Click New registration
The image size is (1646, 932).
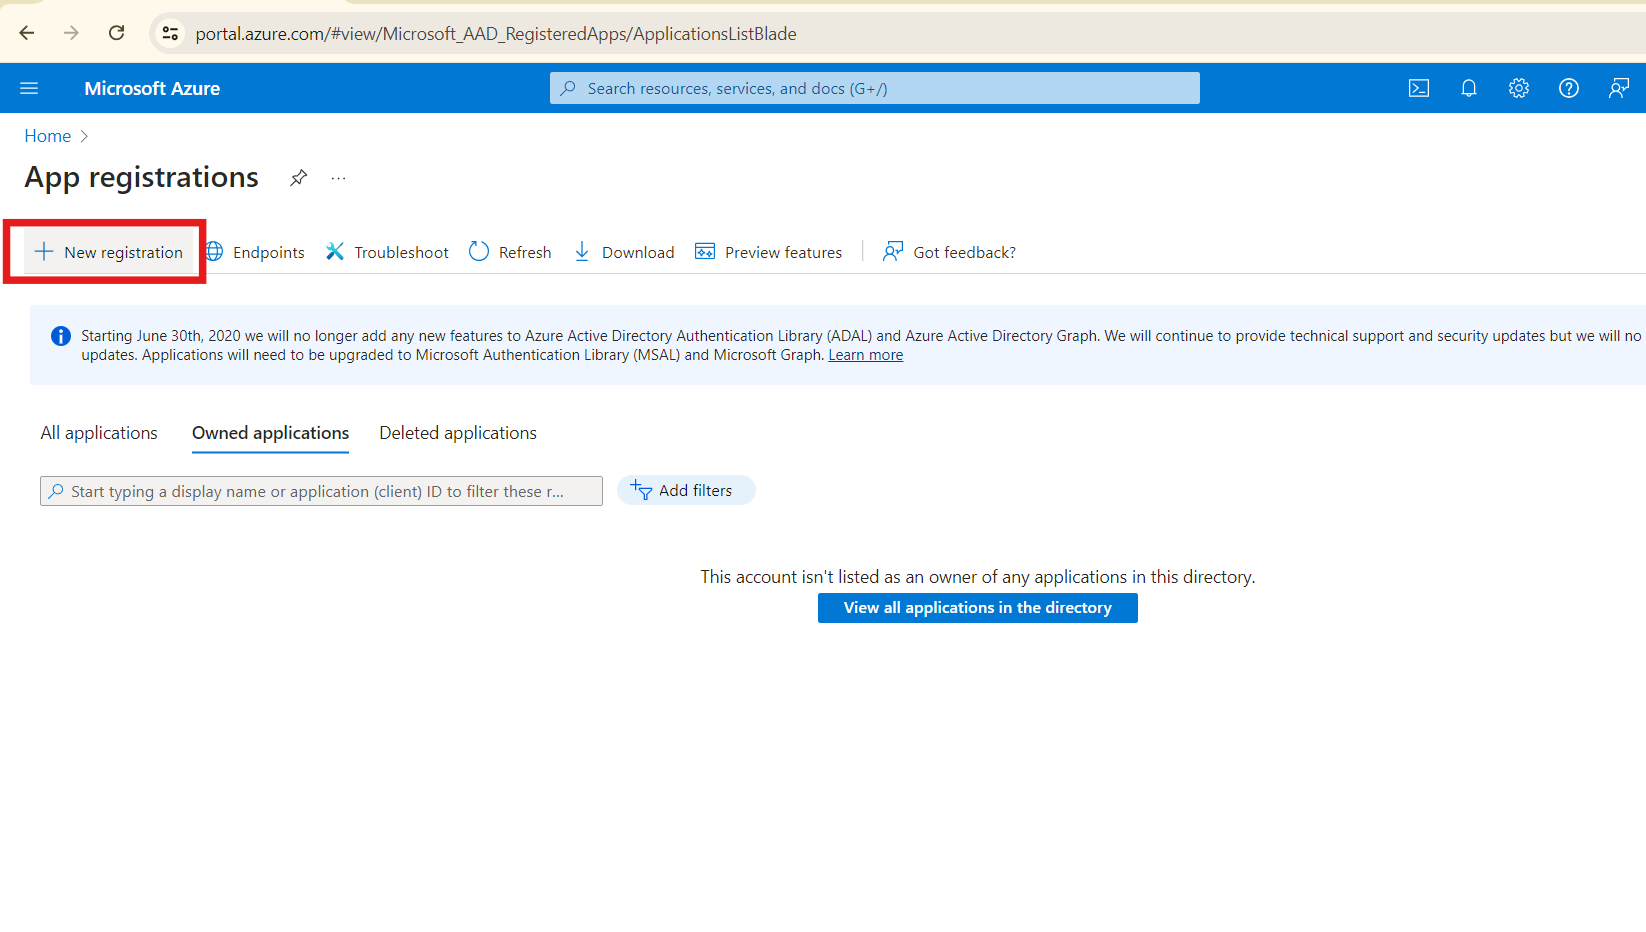(109, 252)
